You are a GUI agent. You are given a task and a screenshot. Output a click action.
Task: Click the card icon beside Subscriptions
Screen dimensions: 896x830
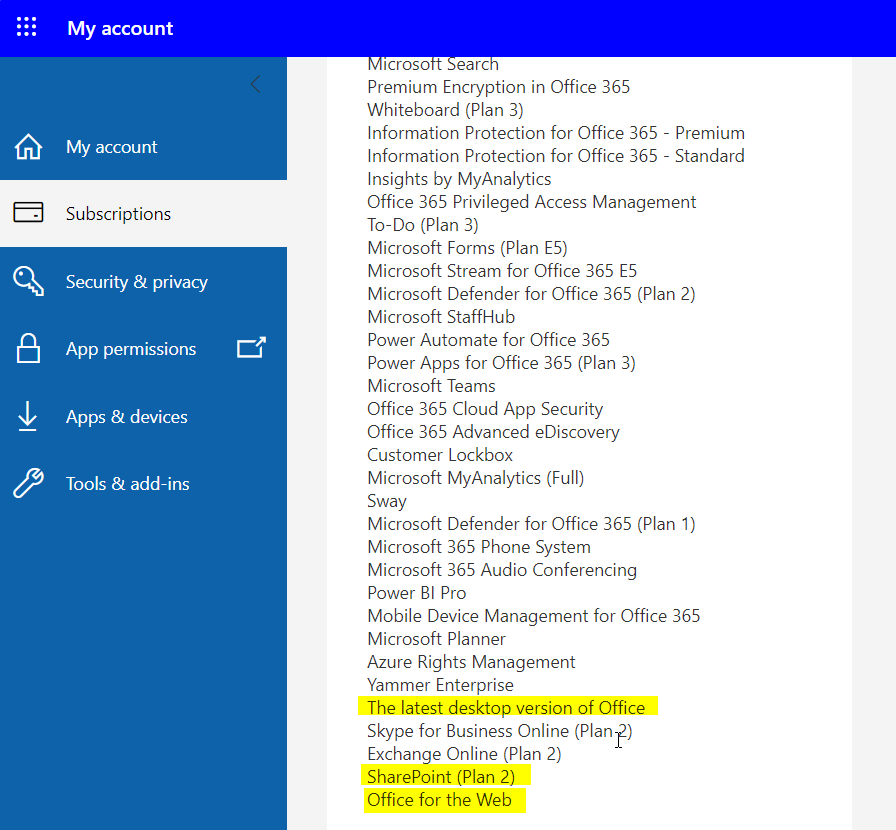pyautogui.click(x=28, y=212)
